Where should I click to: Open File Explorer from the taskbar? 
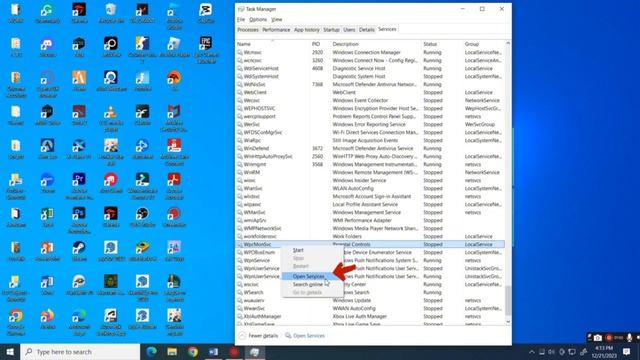[x=172, y=352]
